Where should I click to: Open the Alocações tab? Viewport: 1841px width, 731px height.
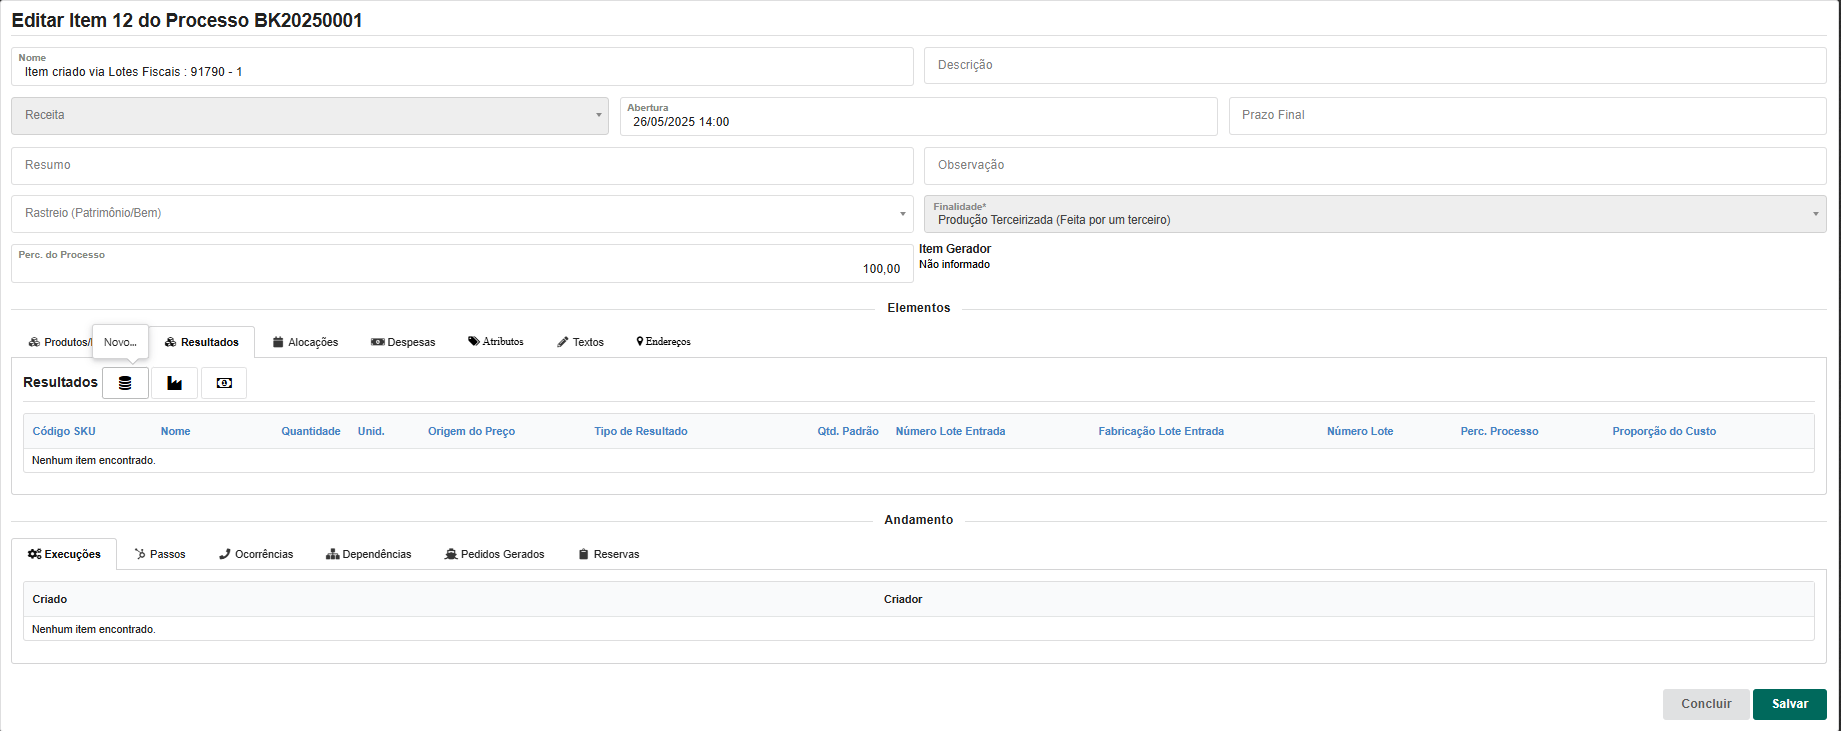click(305, 342)
